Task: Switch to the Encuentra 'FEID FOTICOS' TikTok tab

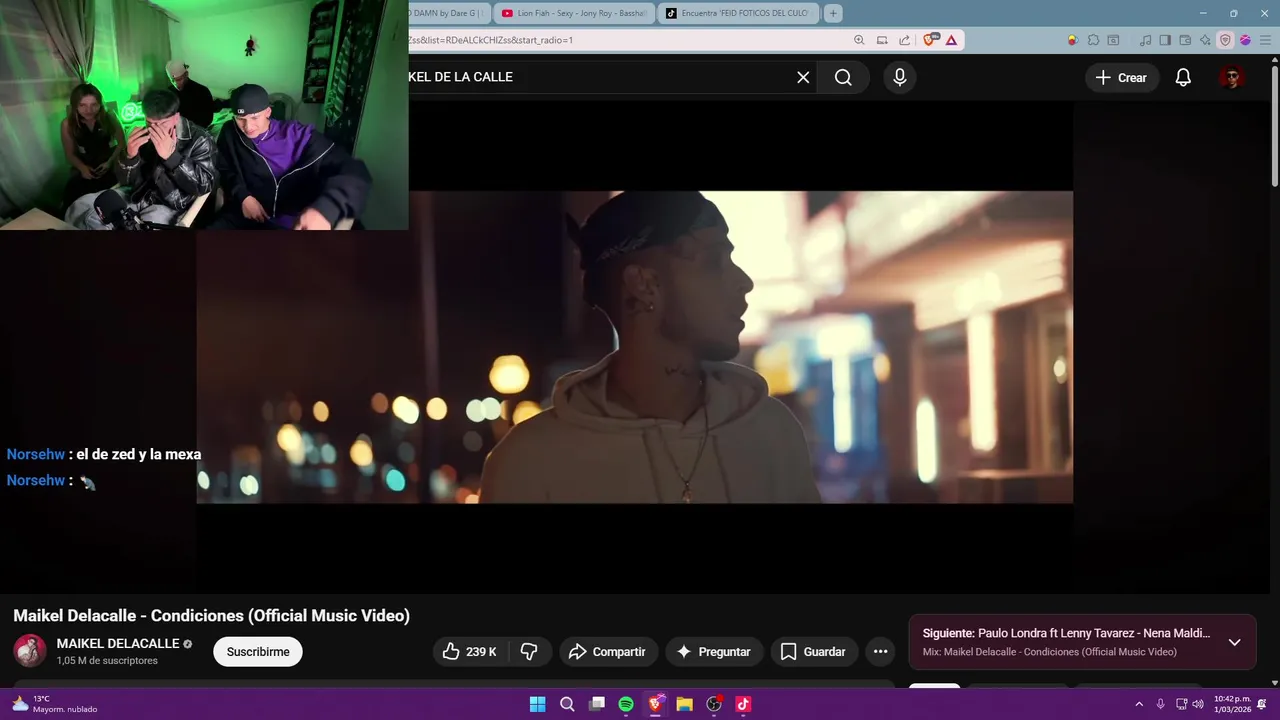Action: 739,13
